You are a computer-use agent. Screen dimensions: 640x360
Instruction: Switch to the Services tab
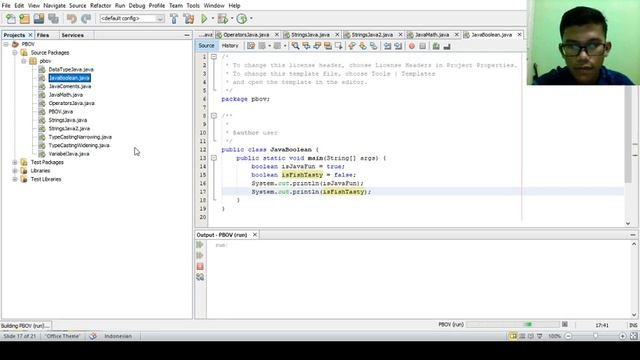73,35
